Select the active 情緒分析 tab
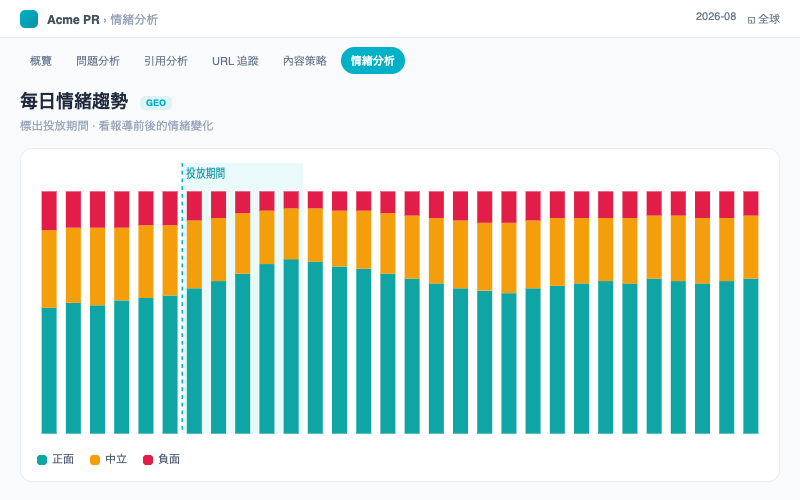 click(373, 61)
